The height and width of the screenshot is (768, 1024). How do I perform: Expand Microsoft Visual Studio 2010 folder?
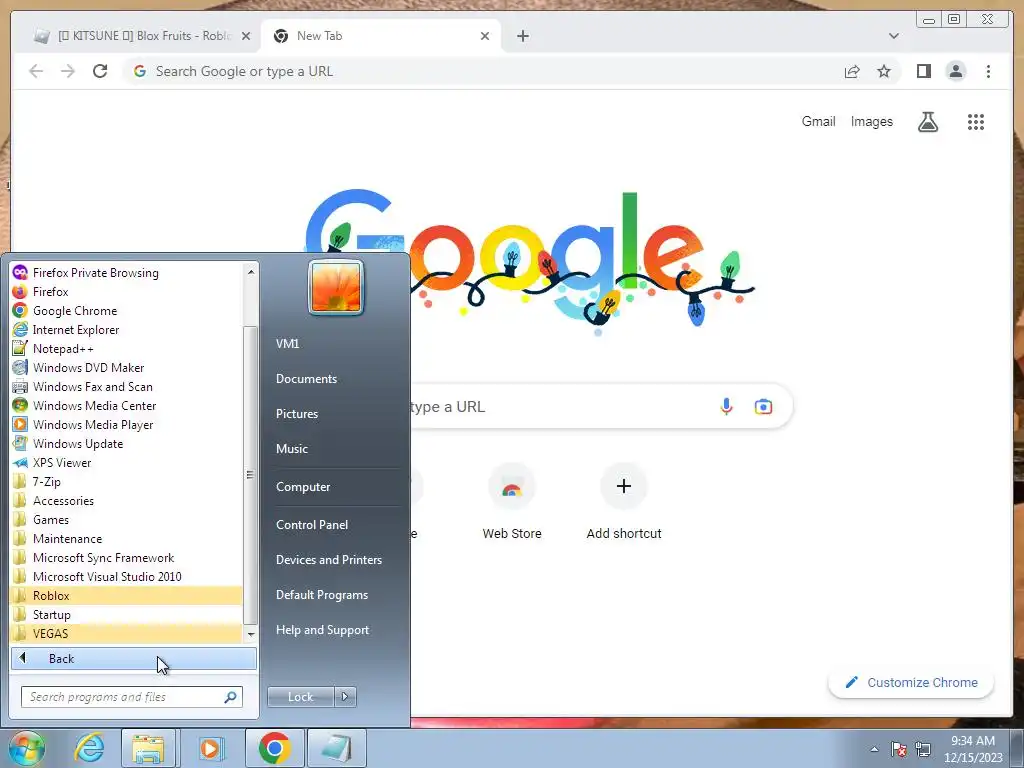[x=126, y=577]
